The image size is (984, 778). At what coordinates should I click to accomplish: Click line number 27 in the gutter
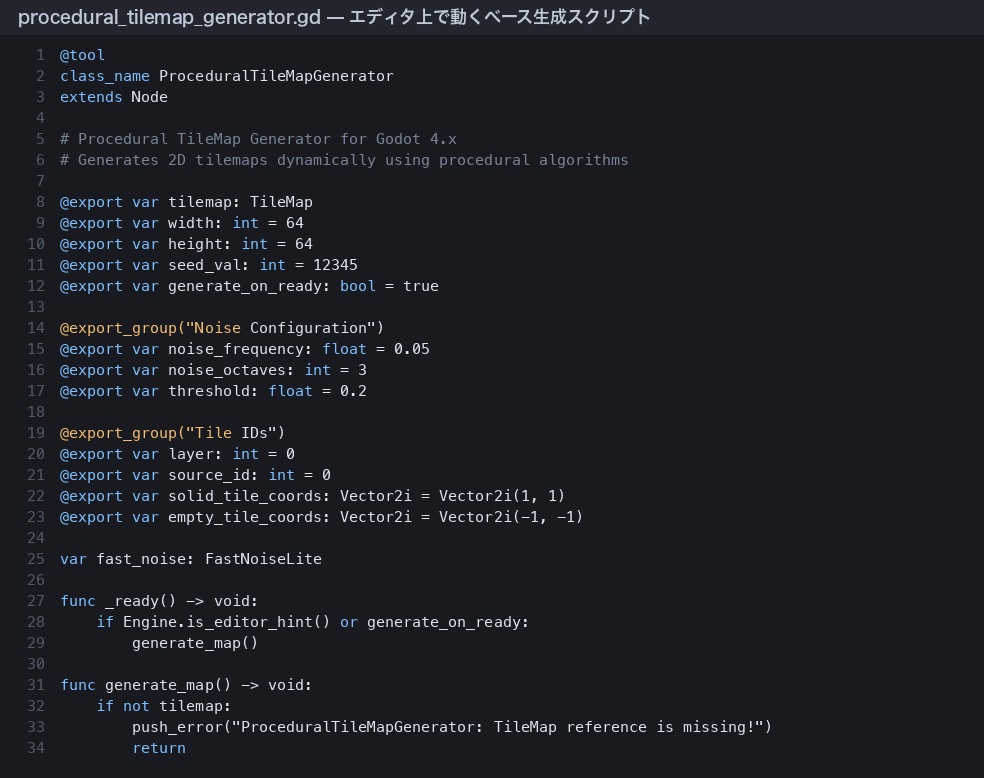coord(36,602)
